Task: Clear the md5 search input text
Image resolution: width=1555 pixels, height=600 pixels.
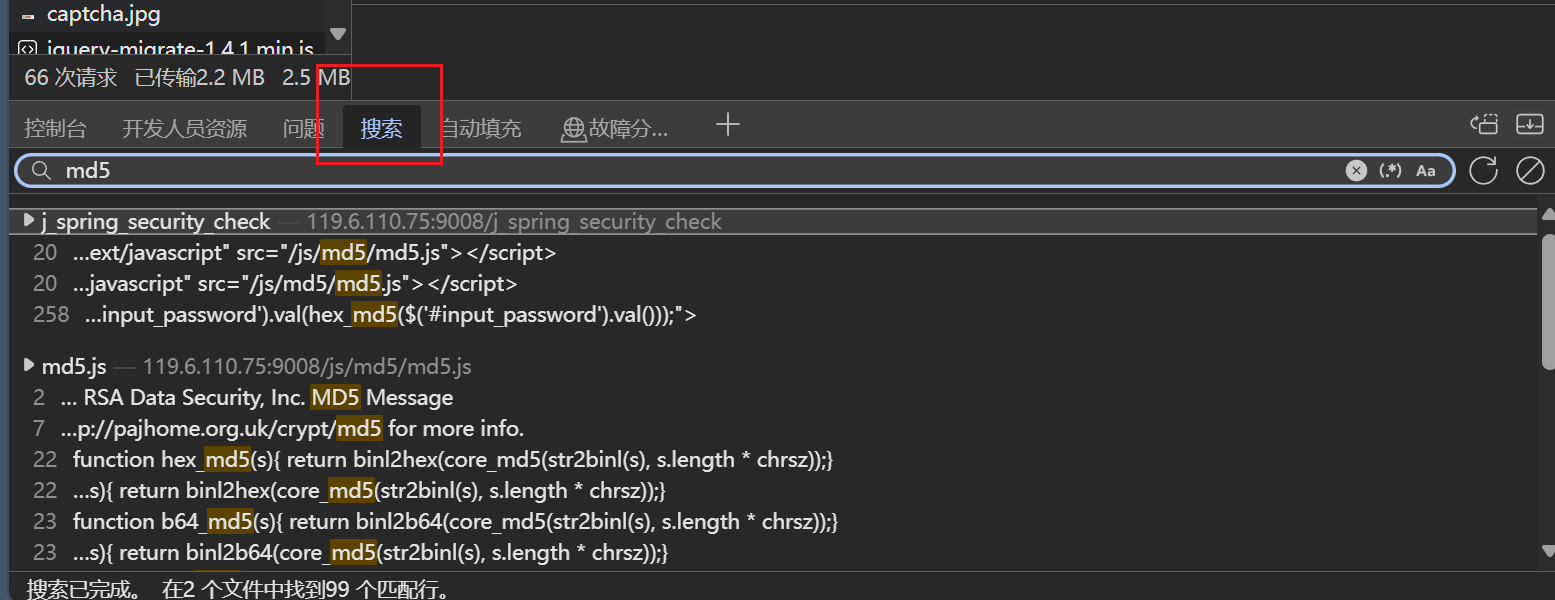Action: pyautogui.click(x=1356, y=170)
